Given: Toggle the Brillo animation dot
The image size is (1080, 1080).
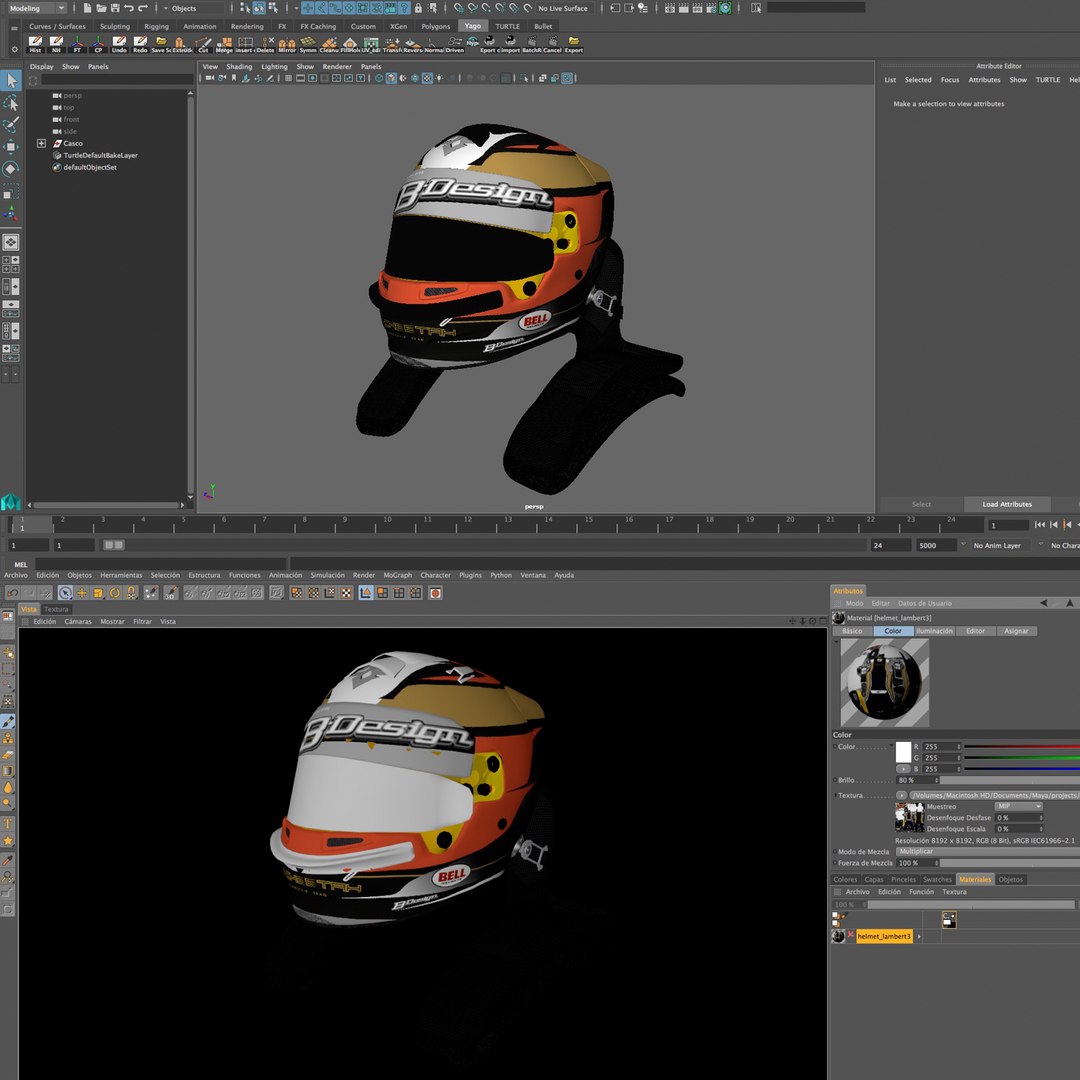Looking at the screenshot, I should 835,780.
